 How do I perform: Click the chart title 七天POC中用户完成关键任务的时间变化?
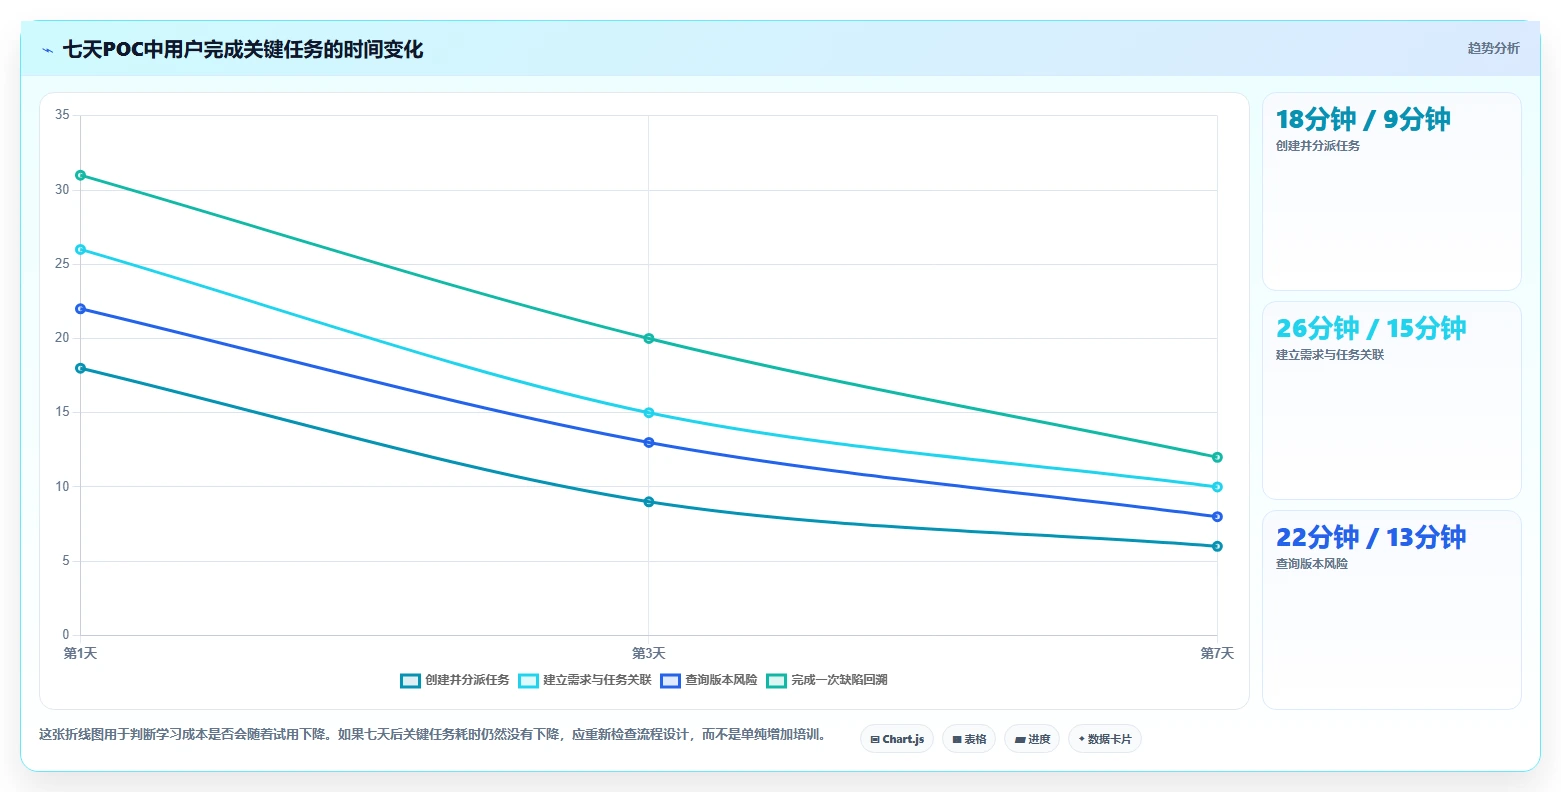point(243,50)
